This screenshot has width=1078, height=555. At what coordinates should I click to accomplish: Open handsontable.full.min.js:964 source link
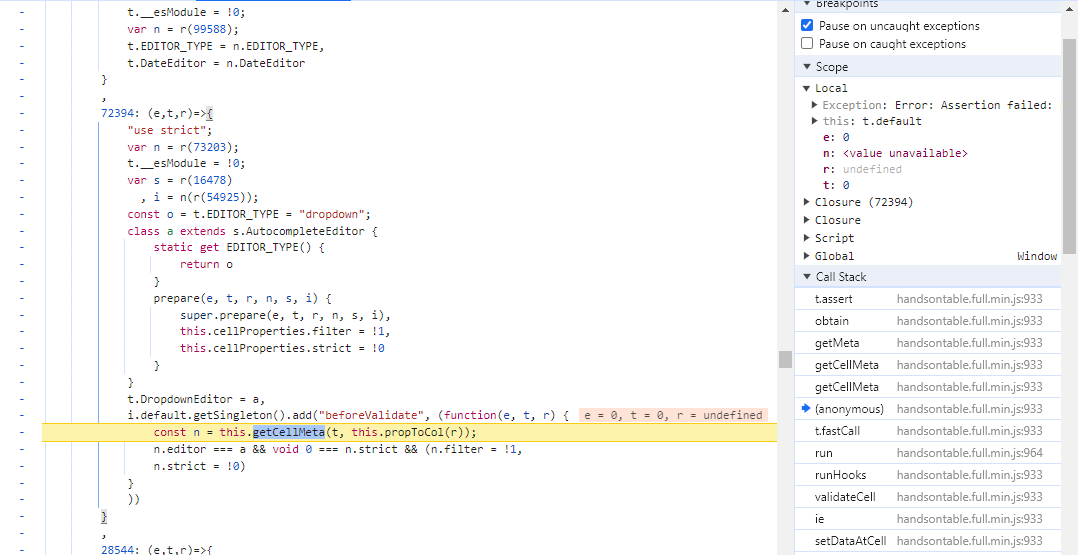pyautogui.click(x=969, y=453)
